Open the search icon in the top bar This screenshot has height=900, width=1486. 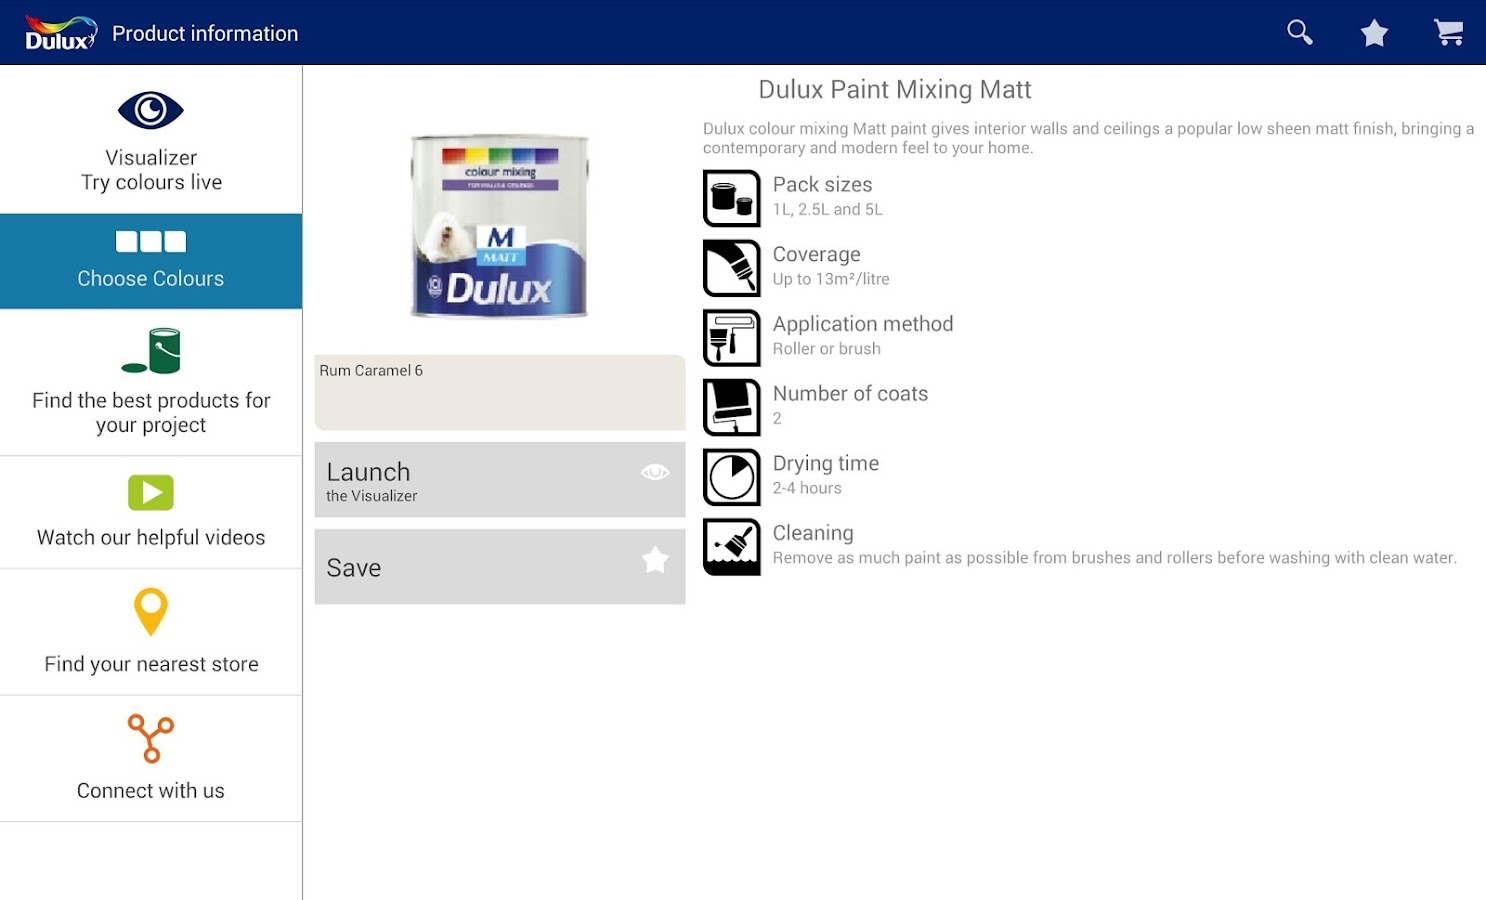(1299, 32)
